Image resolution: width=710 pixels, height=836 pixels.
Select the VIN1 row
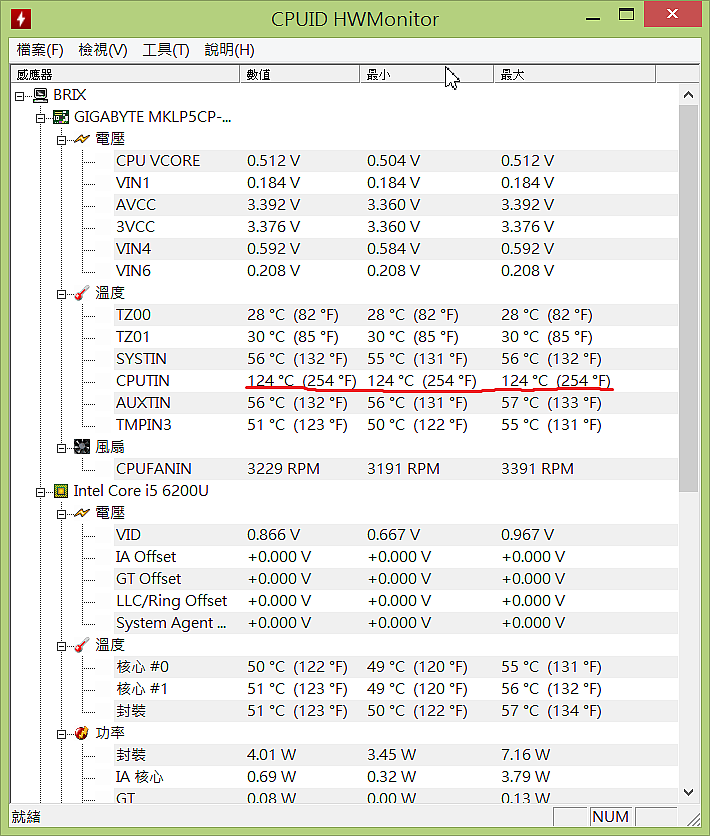(x=396, y=183)
